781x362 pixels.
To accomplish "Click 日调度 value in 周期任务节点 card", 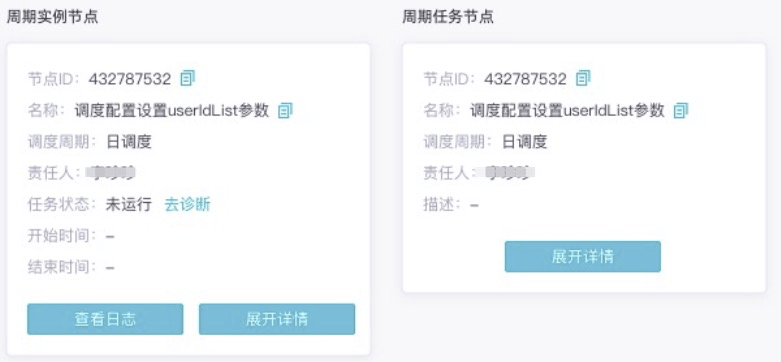I will pos(524,142).
